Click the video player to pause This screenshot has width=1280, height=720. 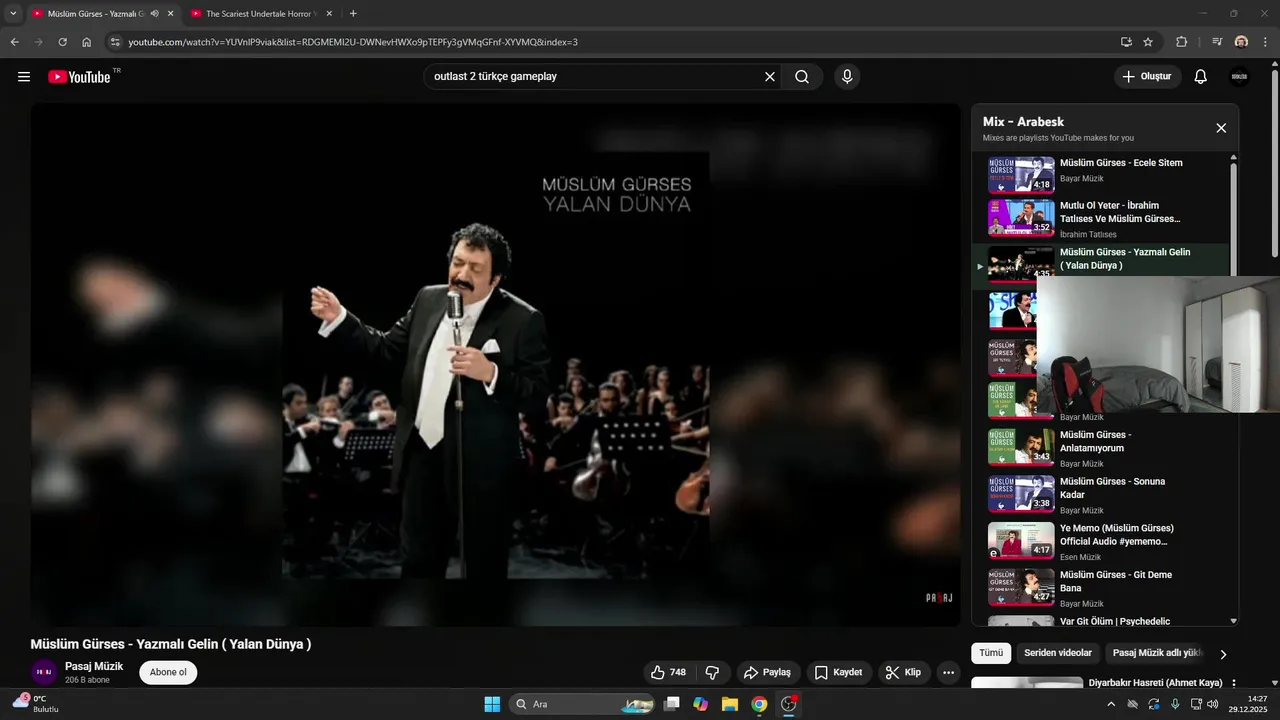pyautogui.click(x=495, y=365)
